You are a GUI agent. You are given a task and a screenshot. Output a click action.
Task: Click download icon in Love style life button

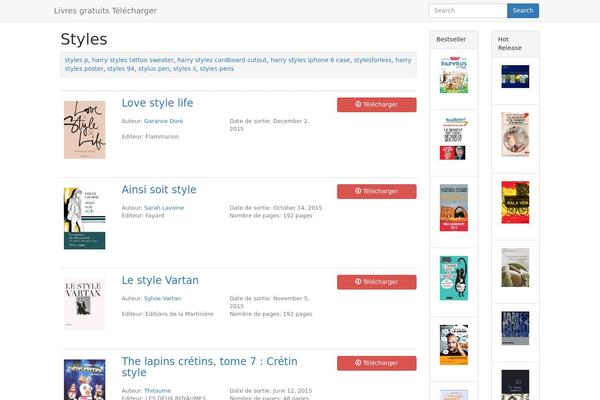point(358,104)
